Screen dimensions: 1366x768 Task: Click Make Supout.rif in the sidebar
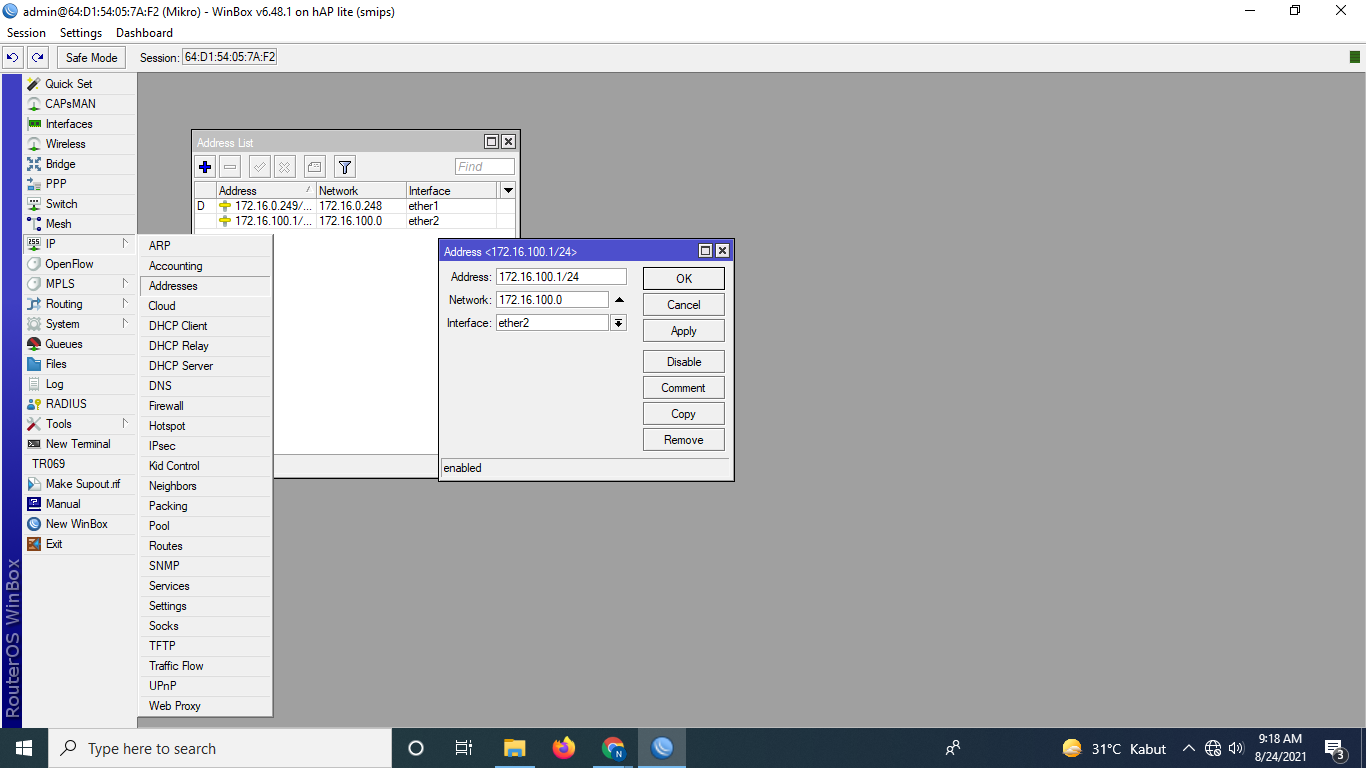tap(79, 484)
